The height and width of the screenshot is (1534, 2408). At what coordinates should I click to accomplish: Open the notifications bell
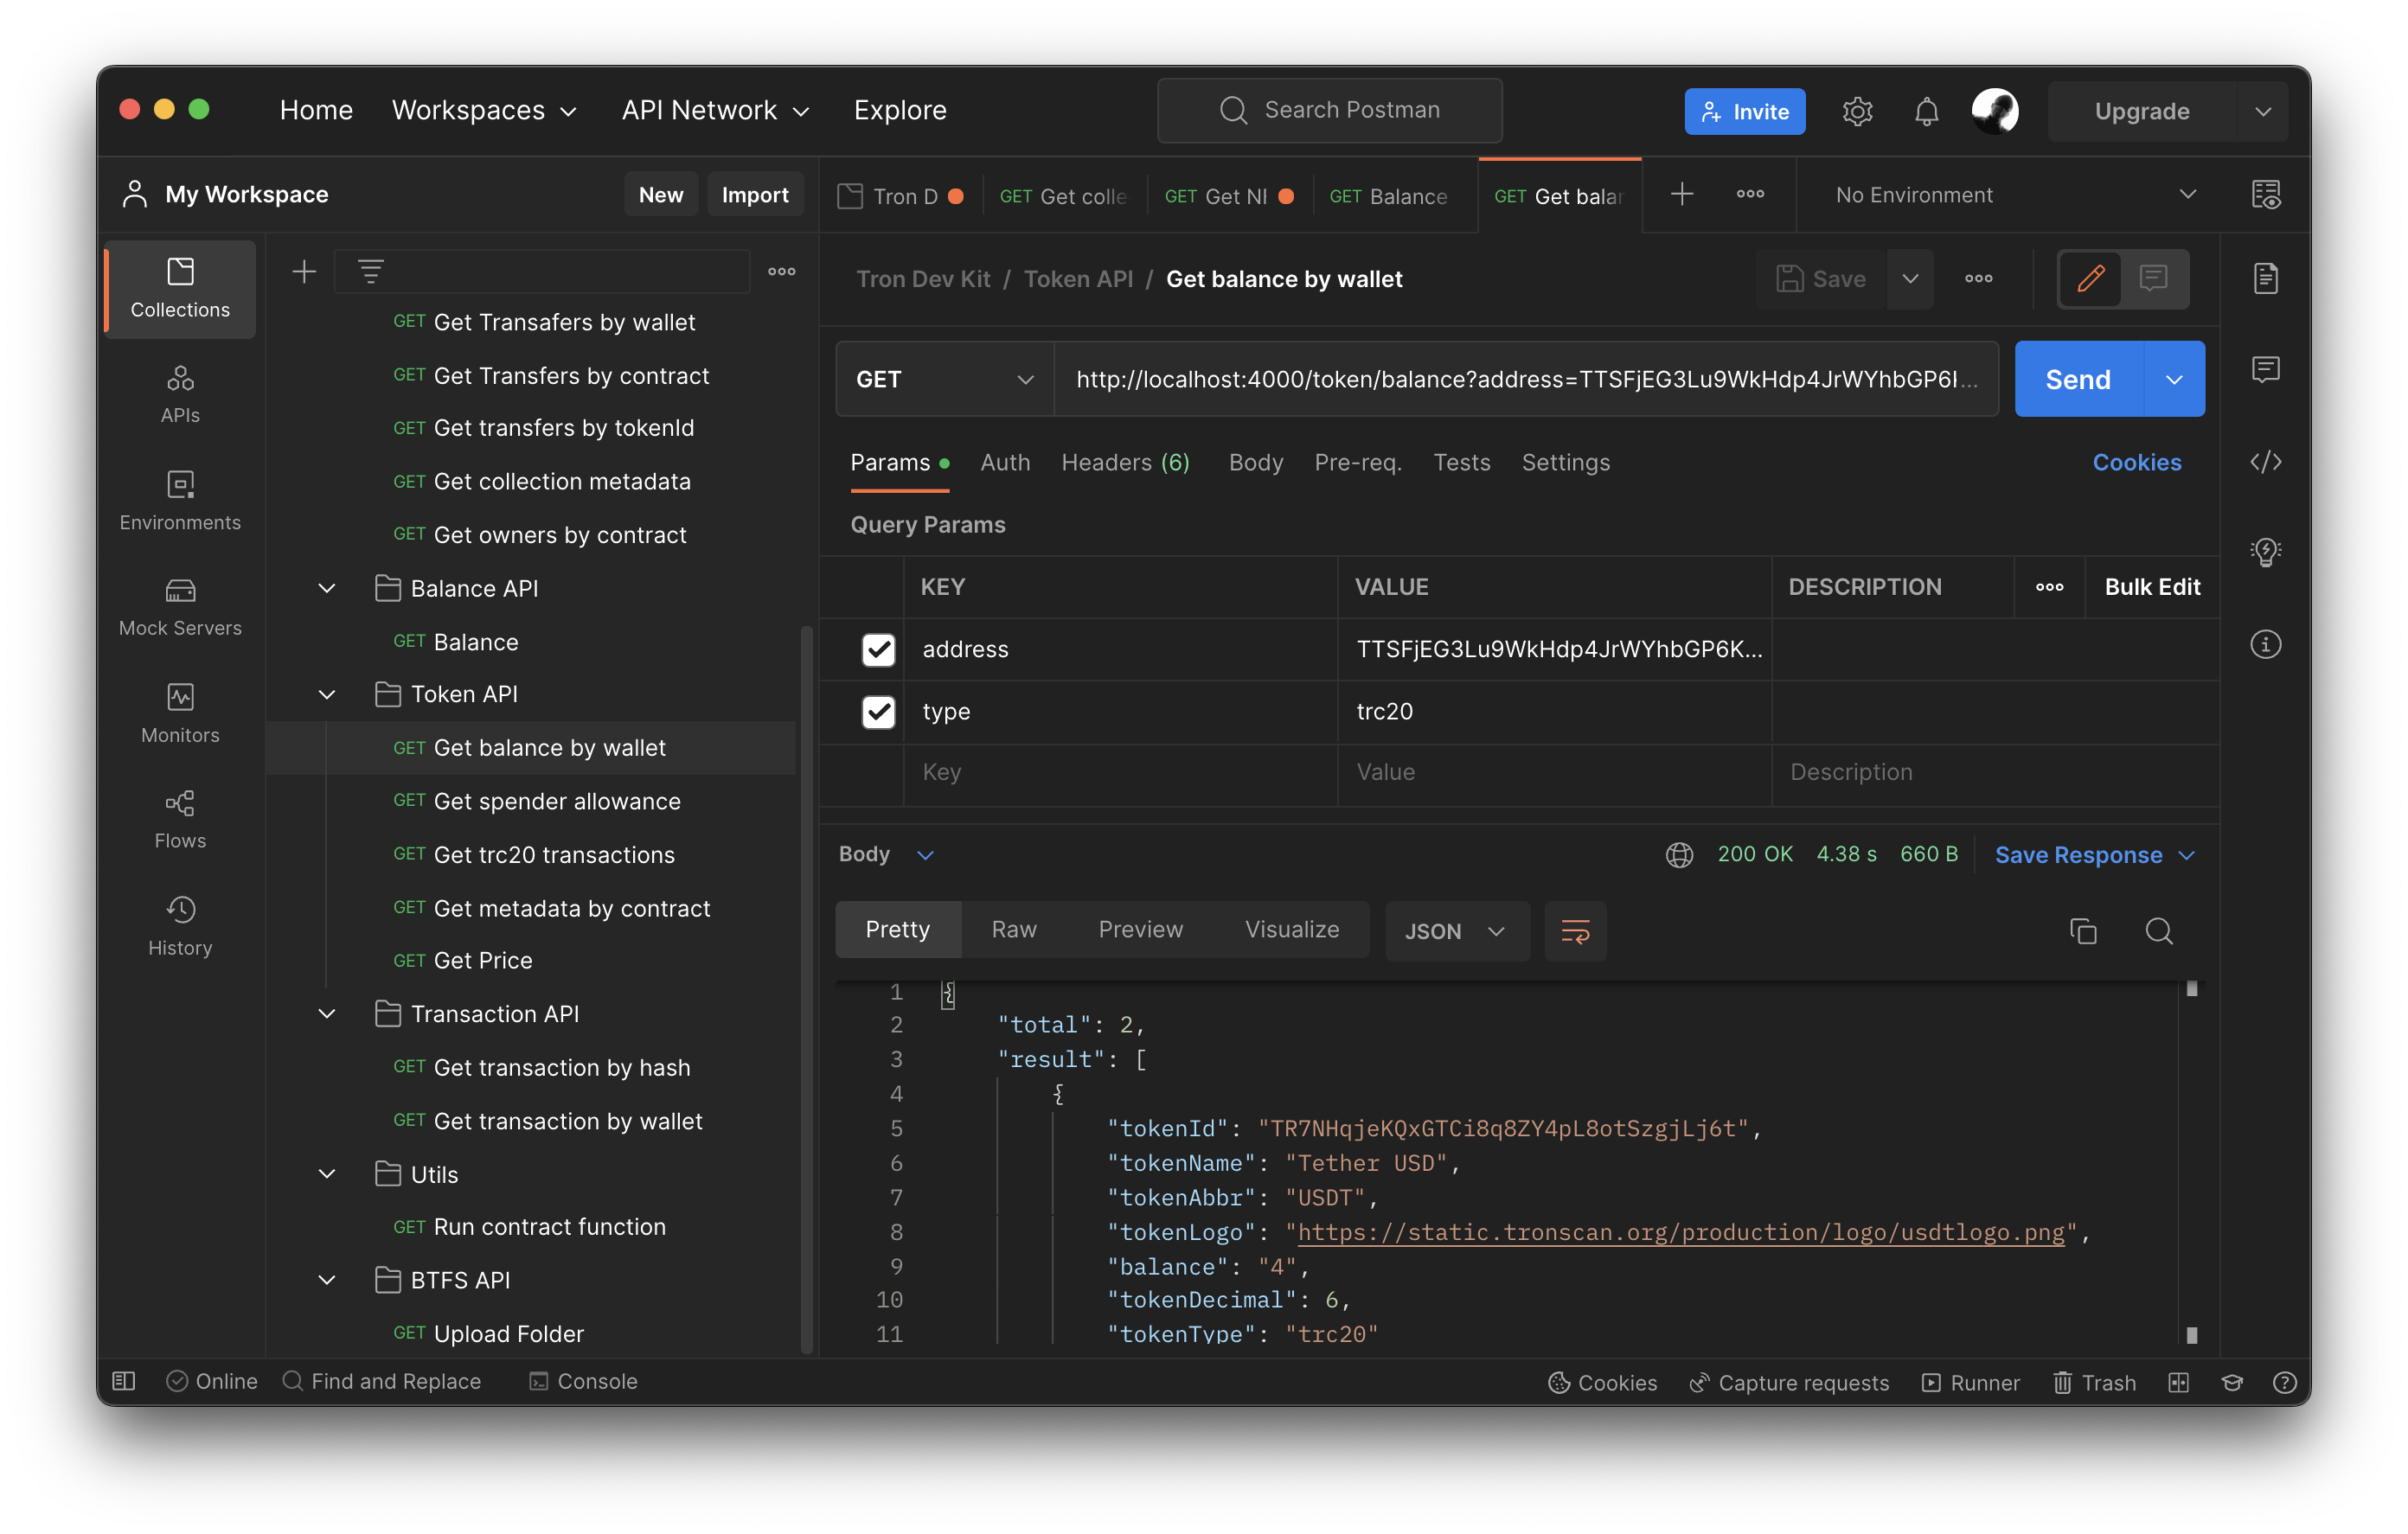[x=1926, y=111]
